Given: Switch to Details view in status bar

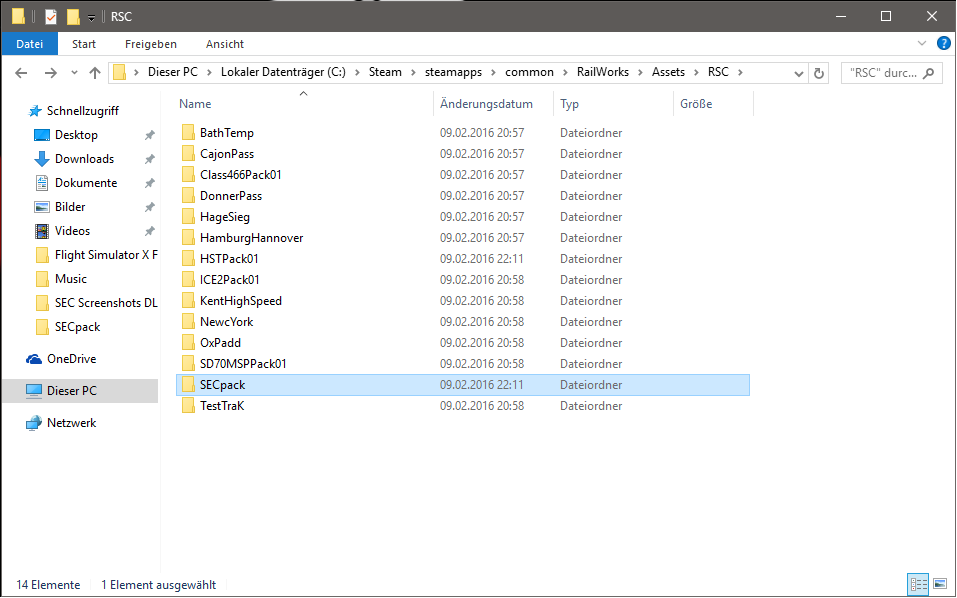Looking at the screenshot, I should click(x=918, y=584).
